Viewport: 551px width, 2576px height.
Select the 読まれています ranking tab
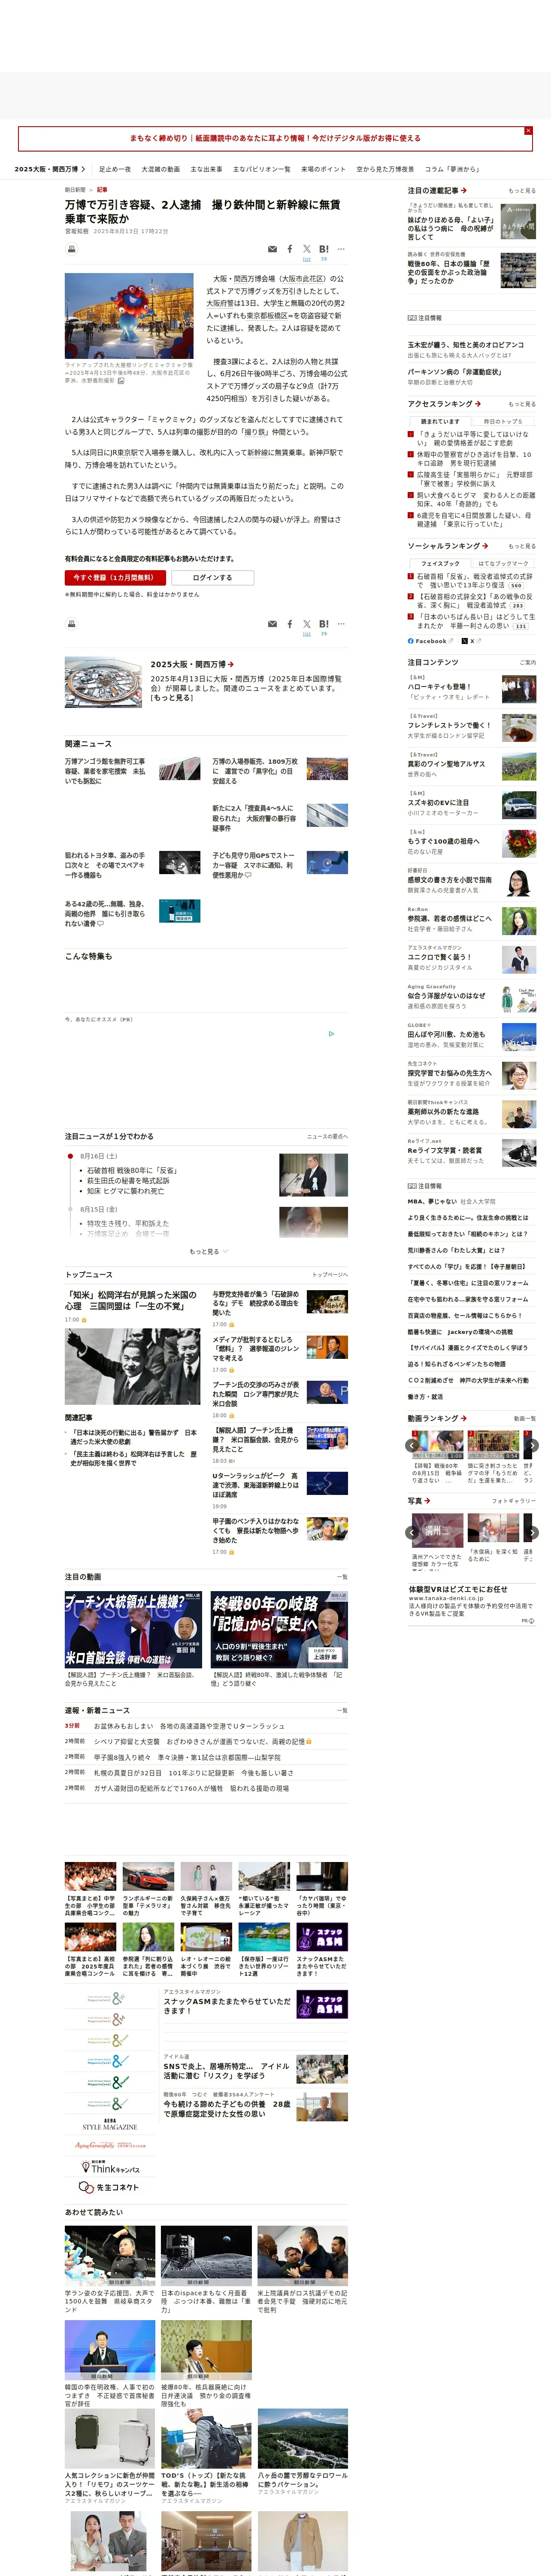(x=440, y=421)
